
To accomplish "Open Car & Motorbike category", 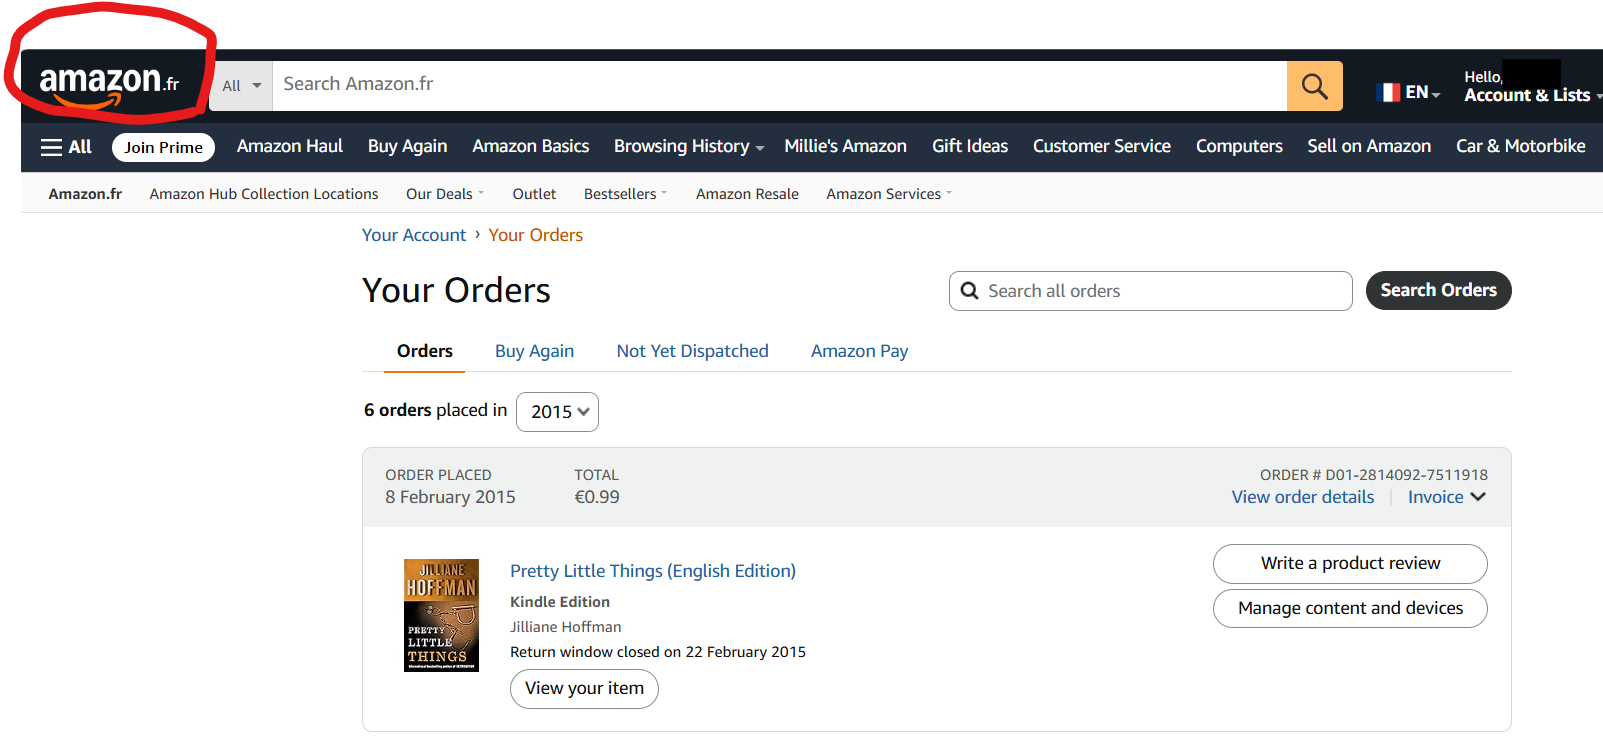I will point(1521,146).
